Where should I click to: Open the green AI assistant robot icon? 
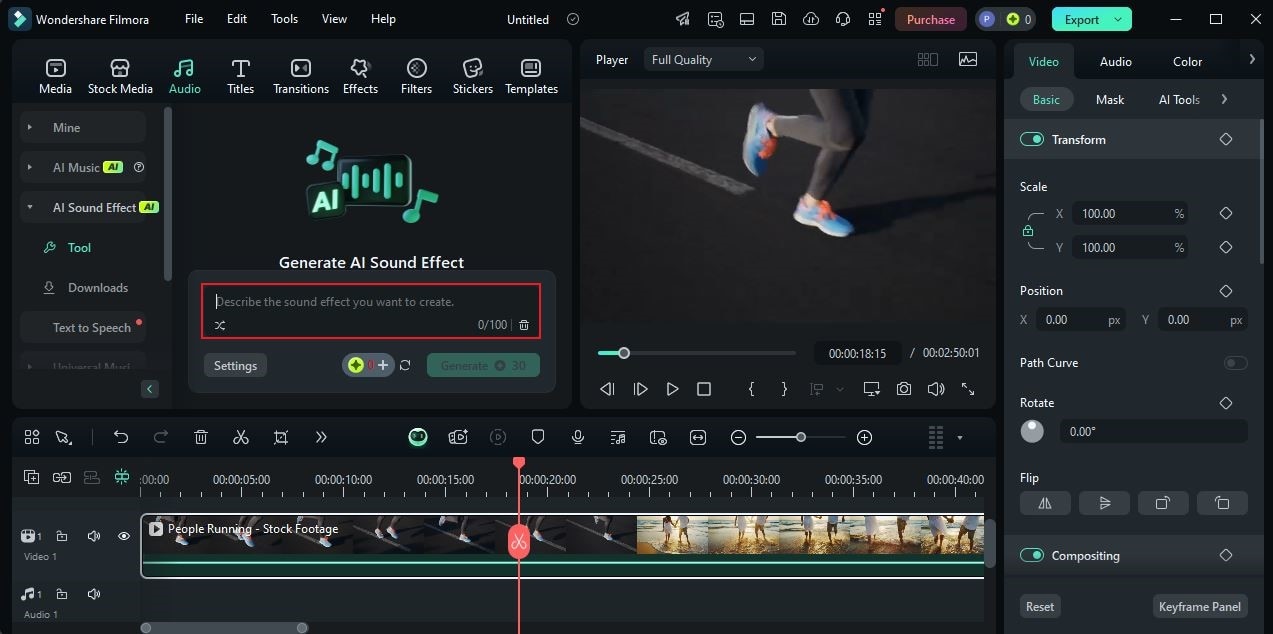(x=418, y=437)
